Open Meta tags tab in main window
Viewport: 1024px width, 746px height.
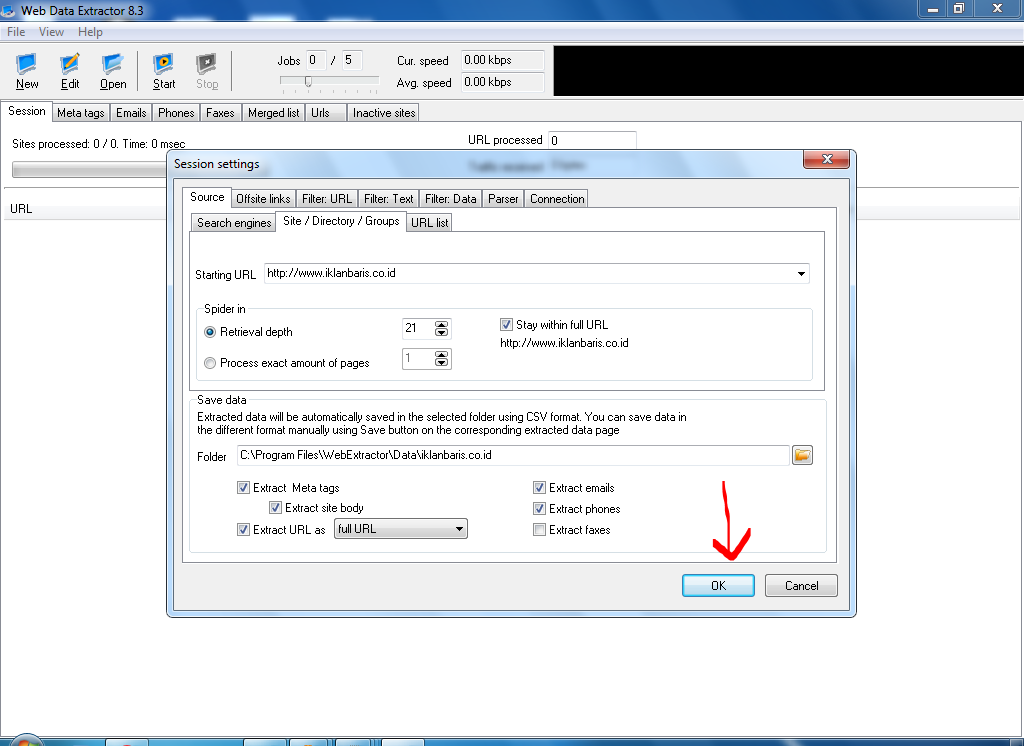point(80,113)
